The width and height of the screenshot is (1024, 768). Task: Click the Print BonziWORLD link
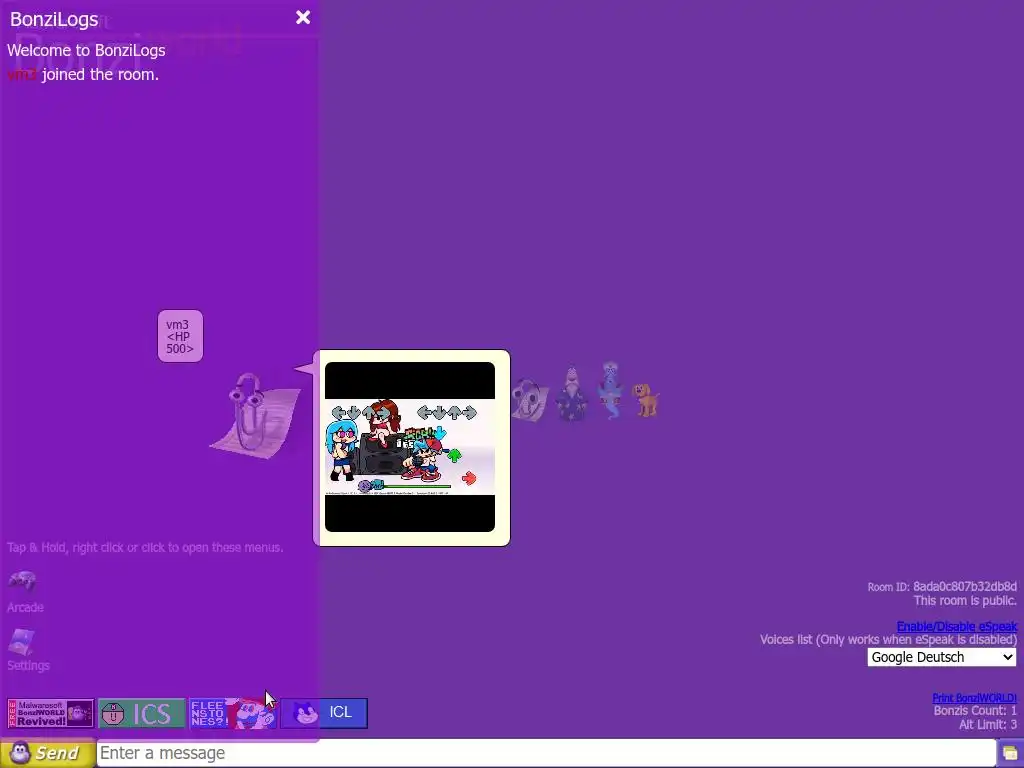pyautogui.click(x=974, y=698)
